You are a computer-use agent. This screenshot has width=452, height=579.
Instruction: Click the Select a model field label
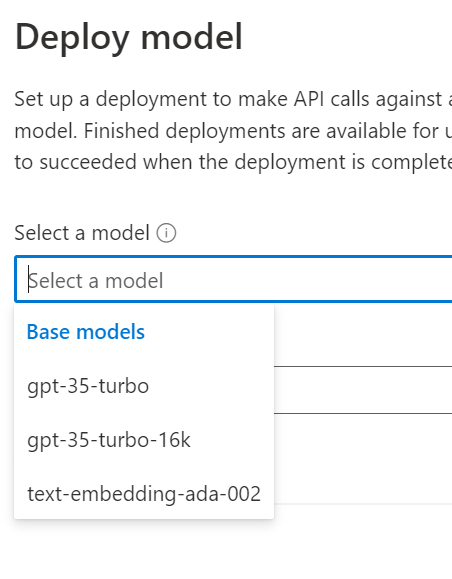pyautogui.click(x=82, y=233)
